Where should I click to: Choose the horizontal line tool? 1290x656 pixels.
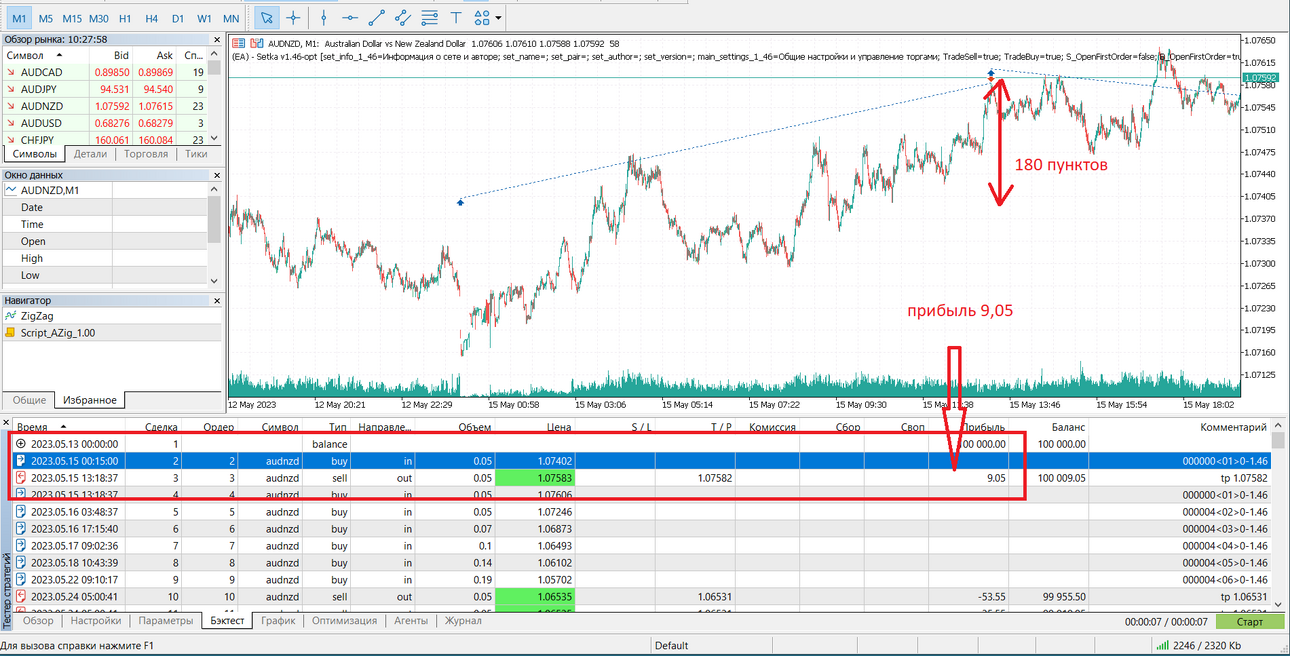[350, 18]
